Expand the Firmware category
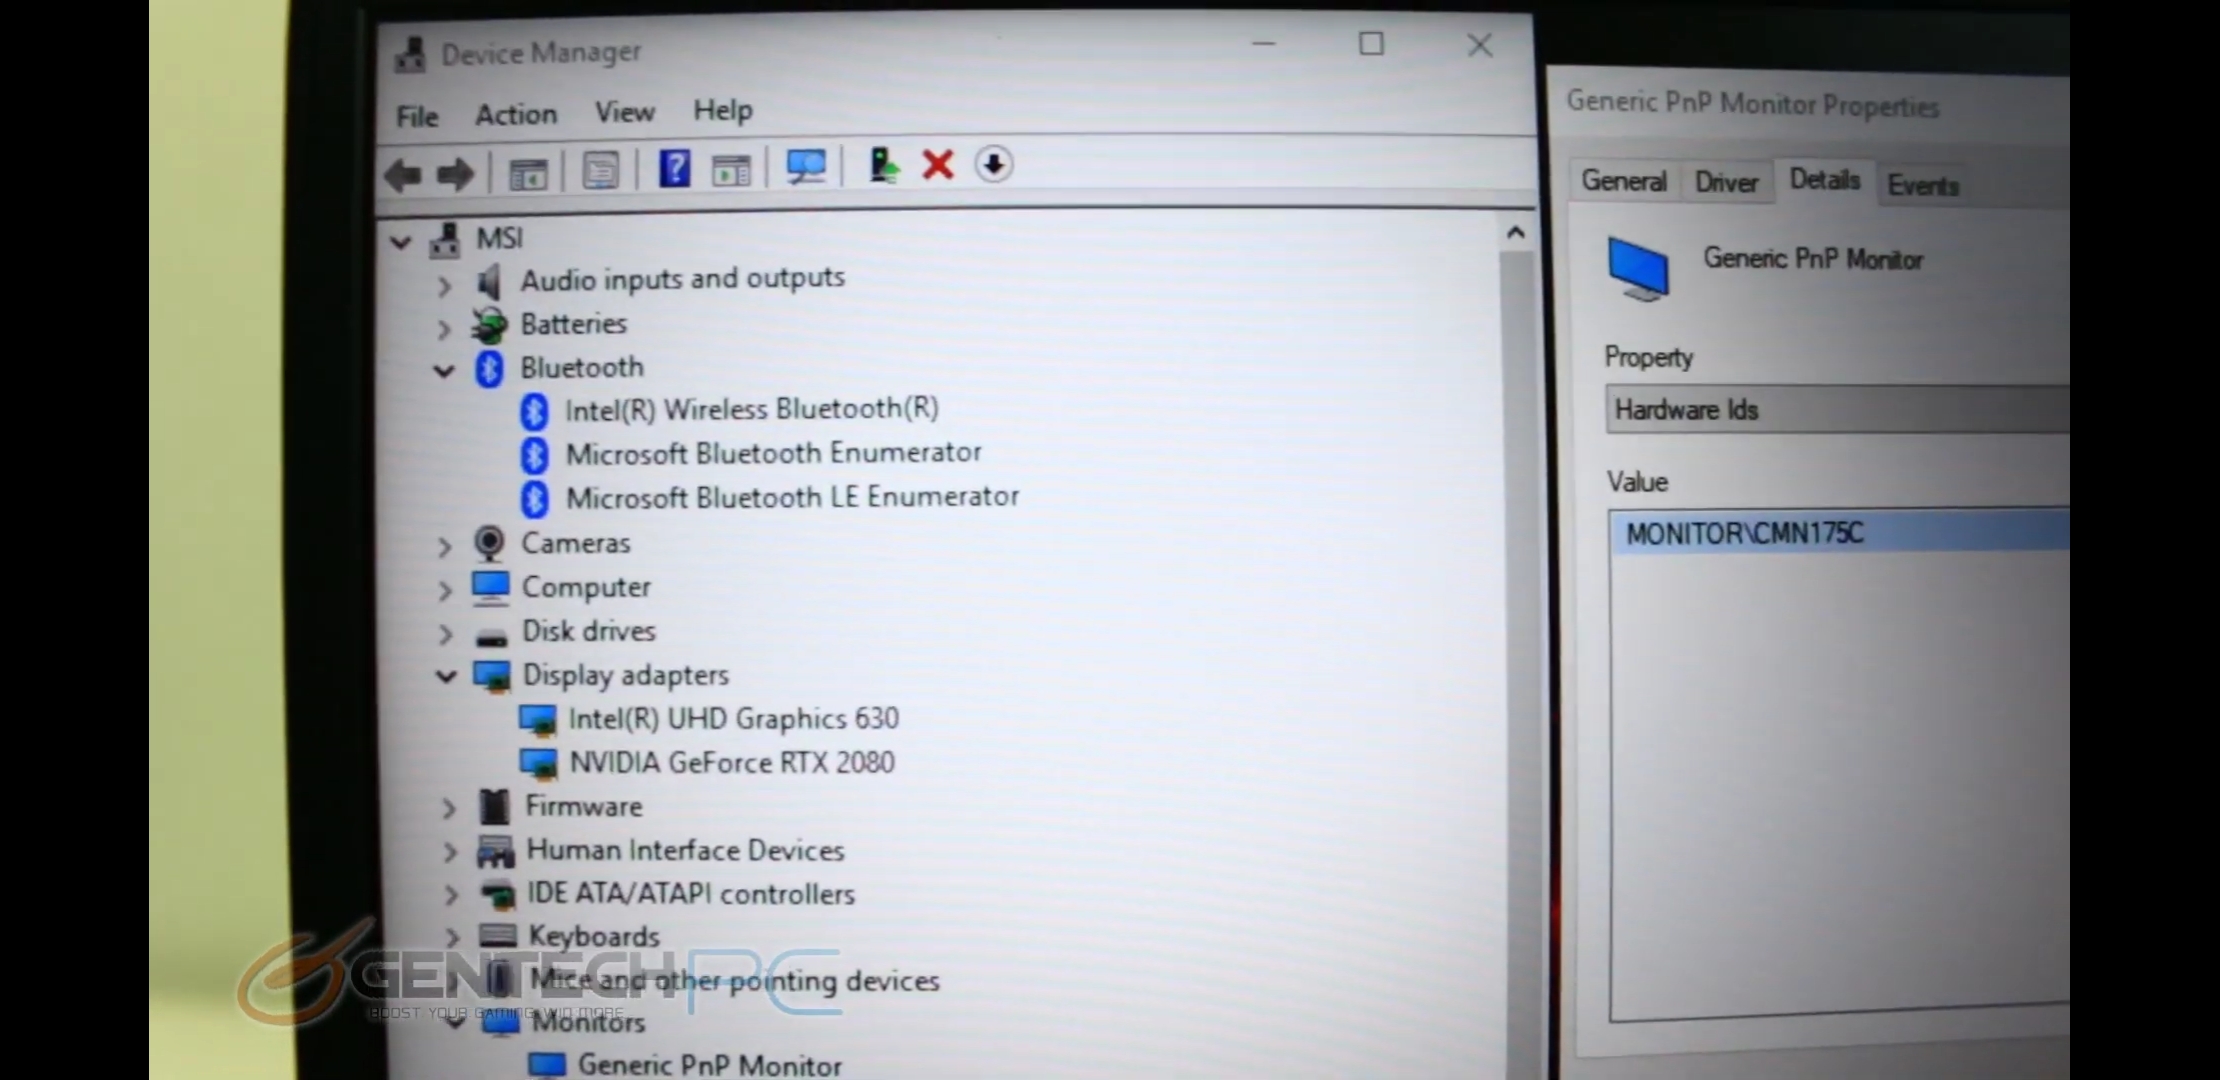This screenshot has width=2220, height=1080. click(x=449, y=808)
